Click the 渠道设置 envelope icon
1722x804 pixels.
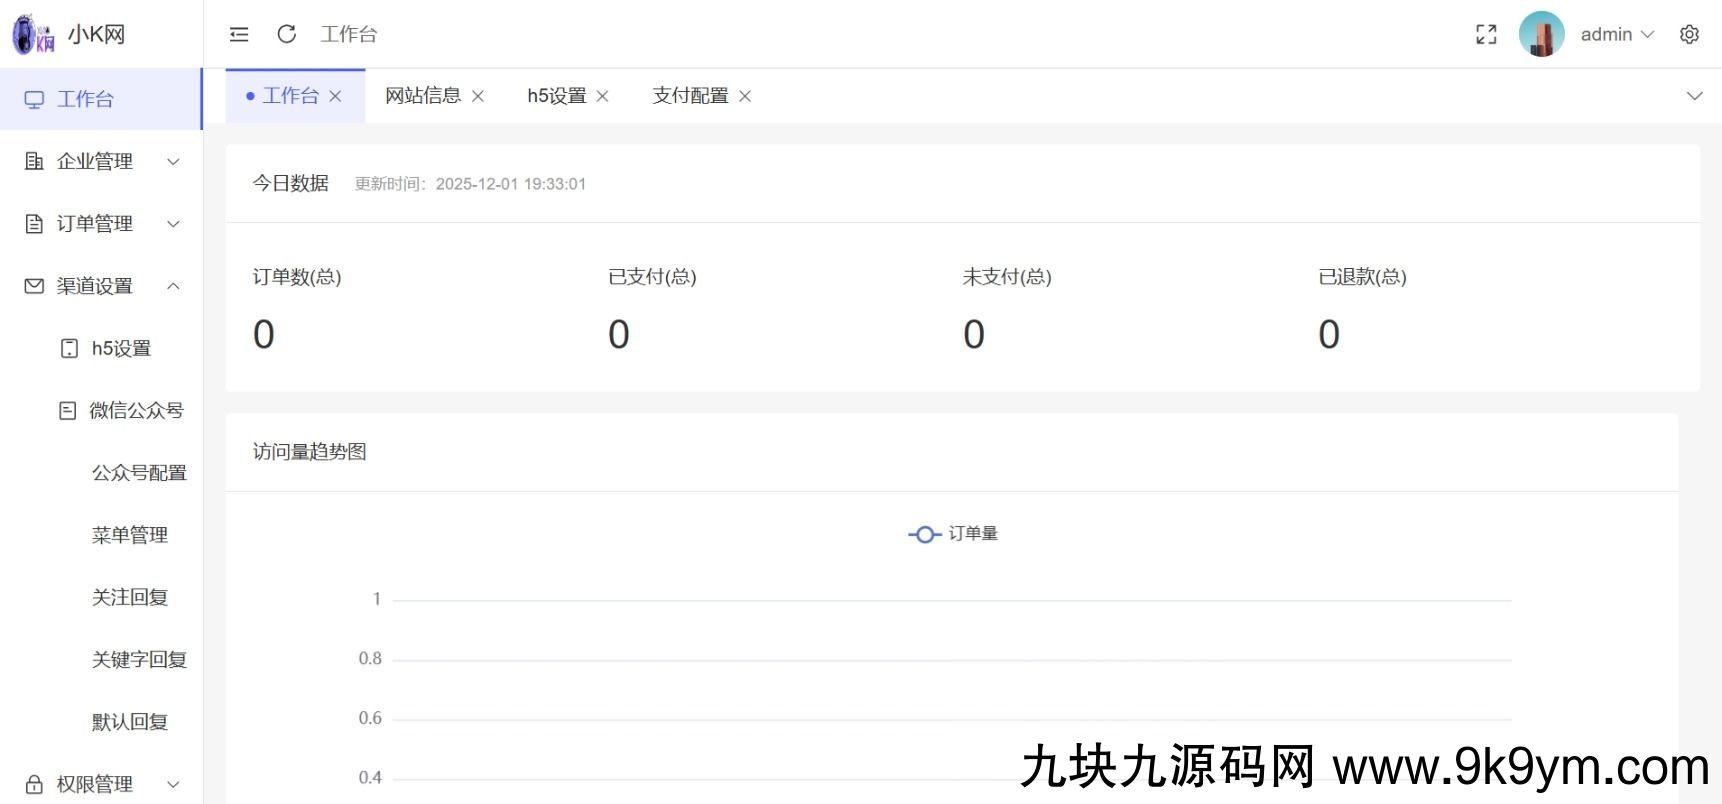[34, 286]
